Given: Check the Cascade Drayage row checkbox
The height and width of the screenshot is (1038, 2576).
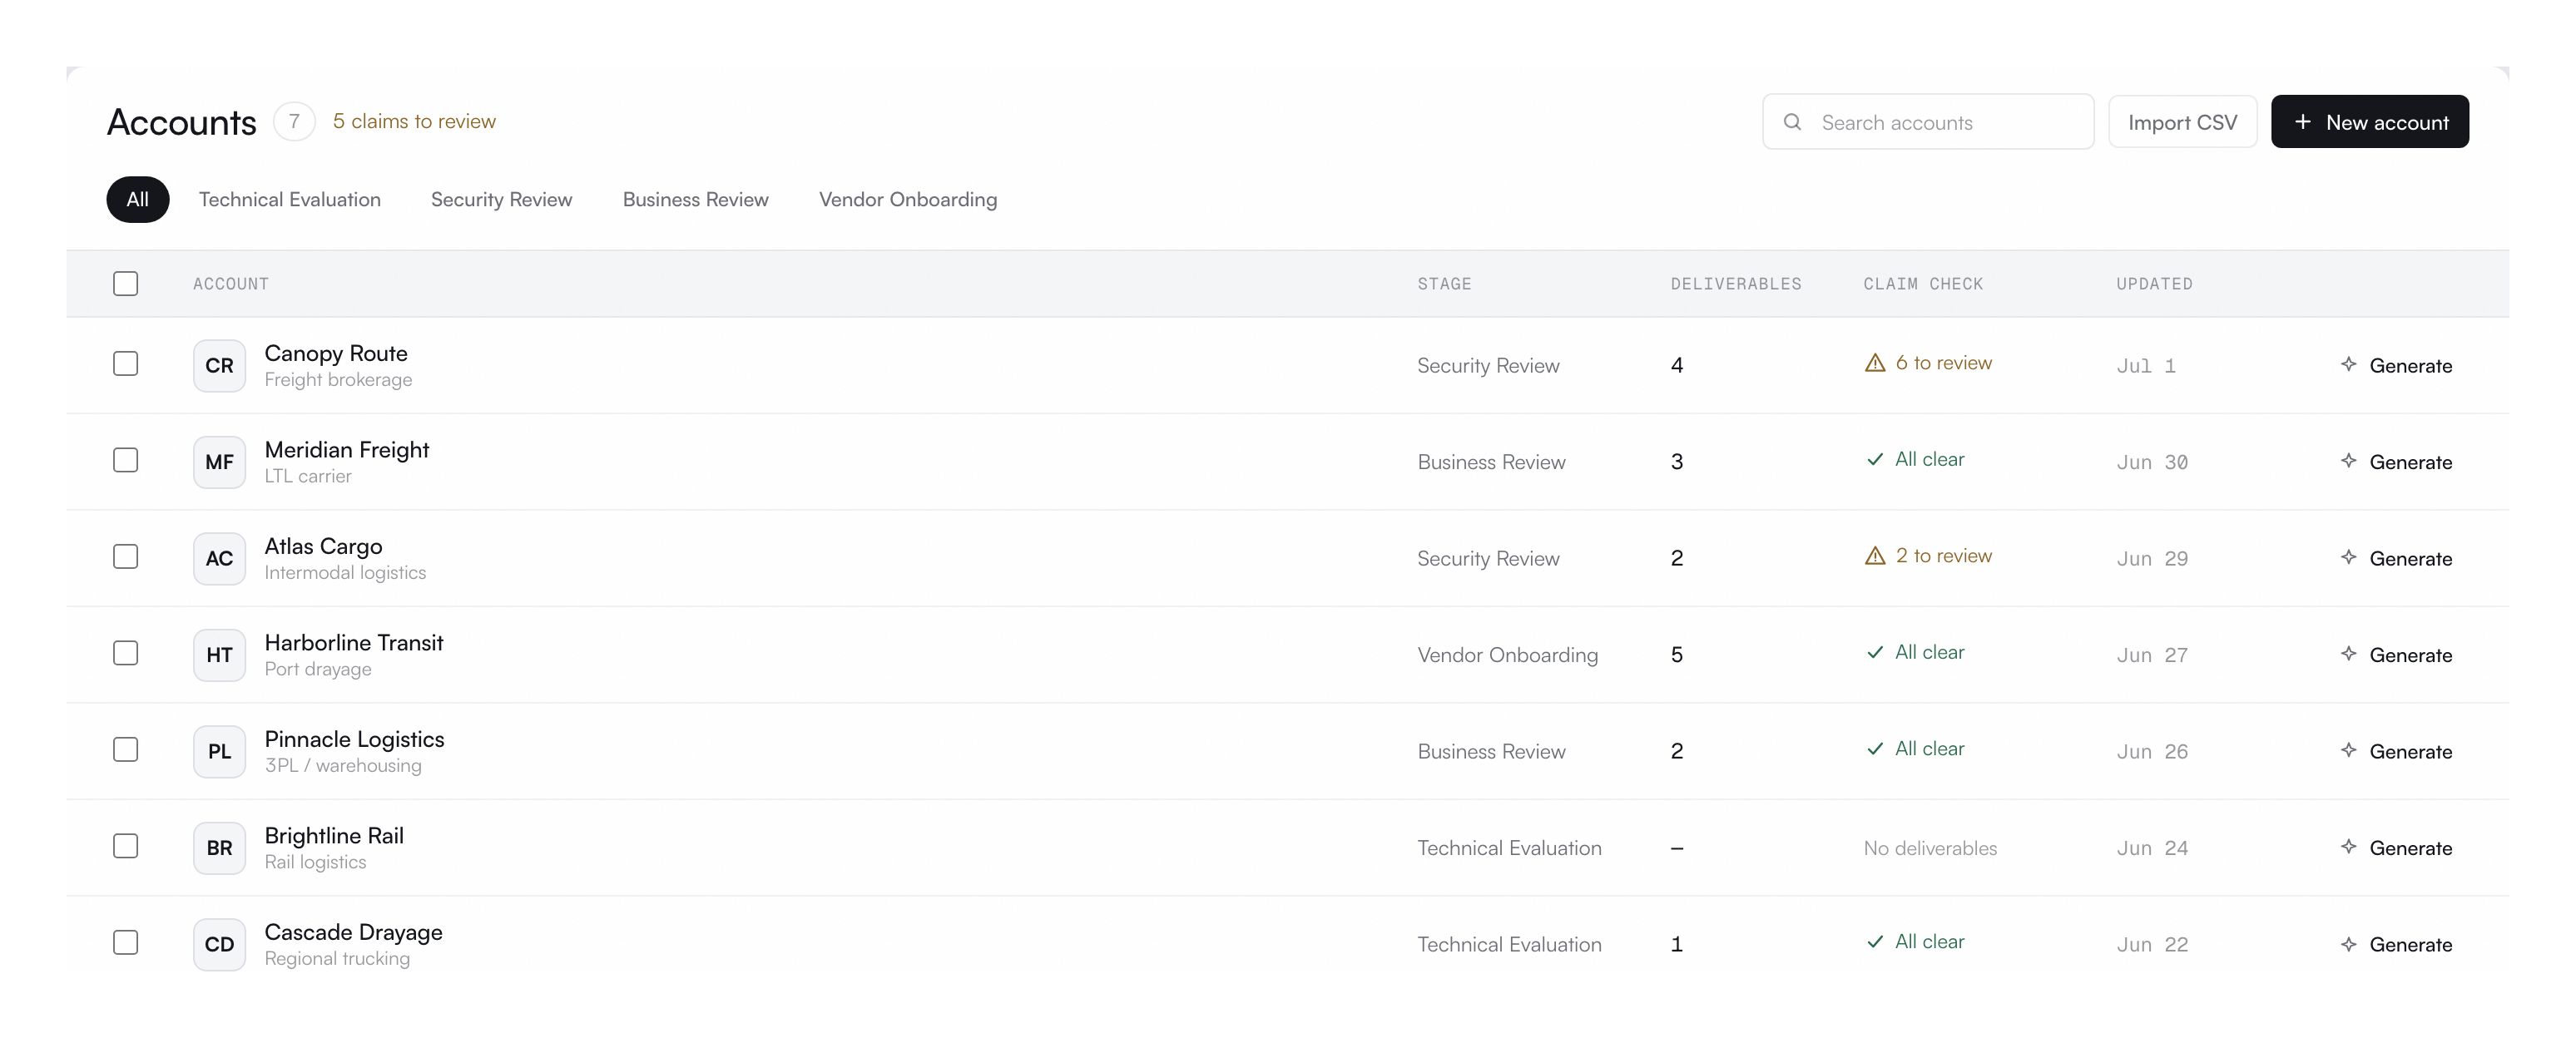Looking at the screenshot, I should pos(125,943).
